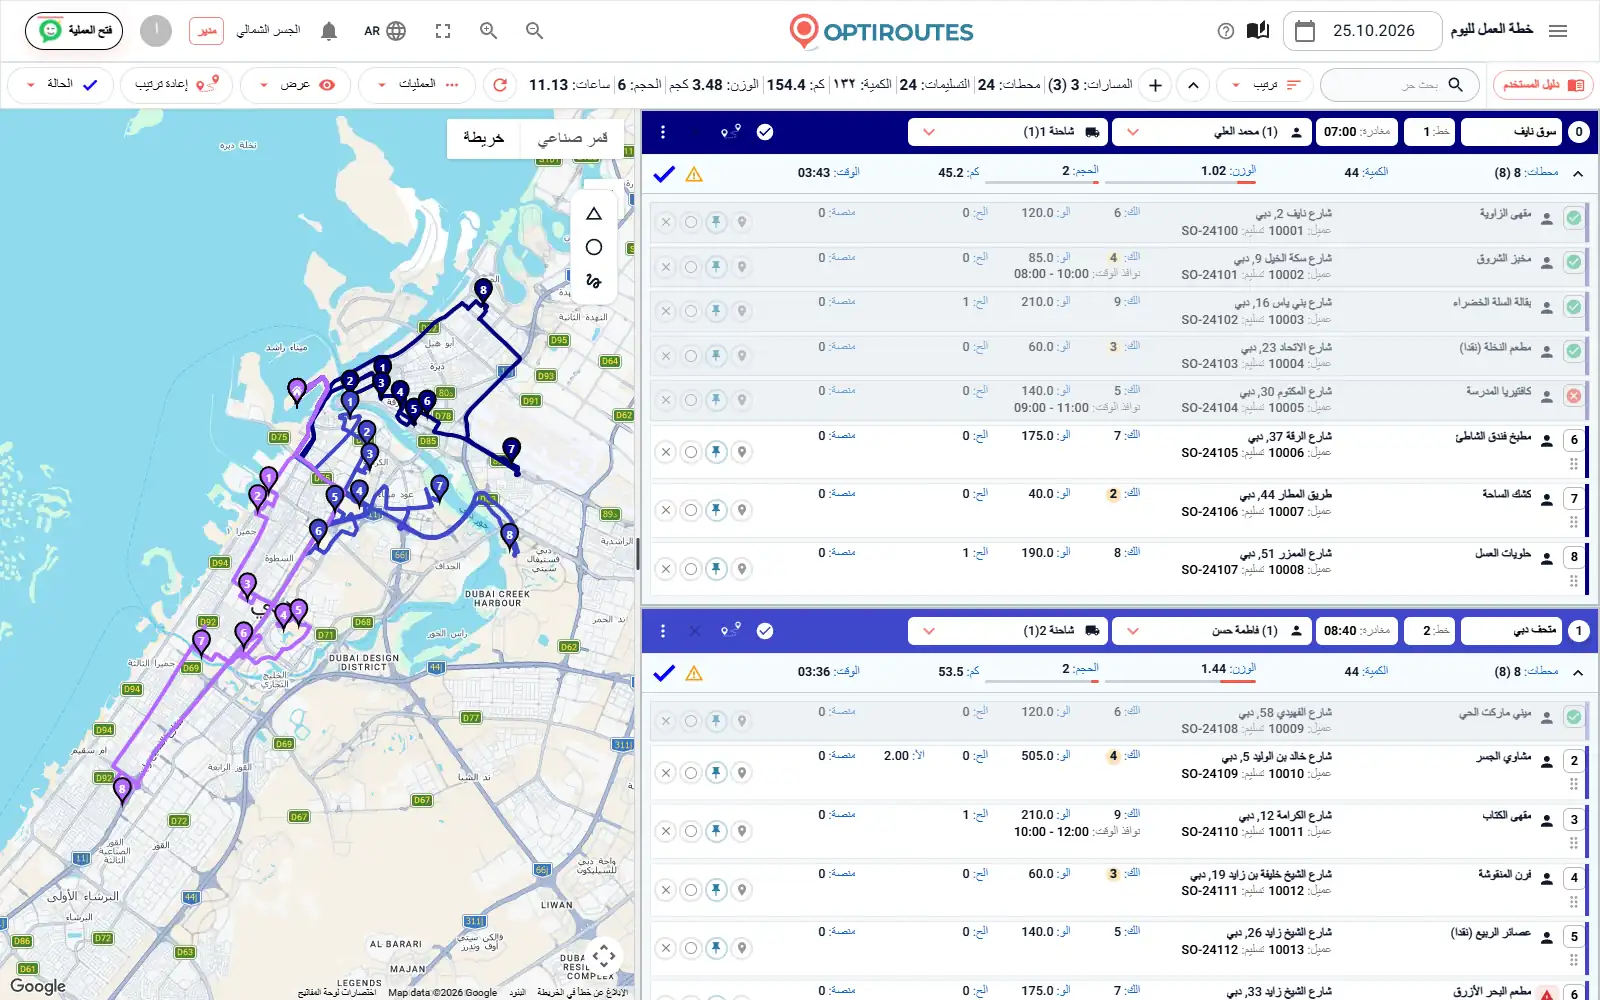This screenshot has width=1600, height=1000.
Task: Click the location marker on SO-24106 row
Action: (x=742, y=510)
